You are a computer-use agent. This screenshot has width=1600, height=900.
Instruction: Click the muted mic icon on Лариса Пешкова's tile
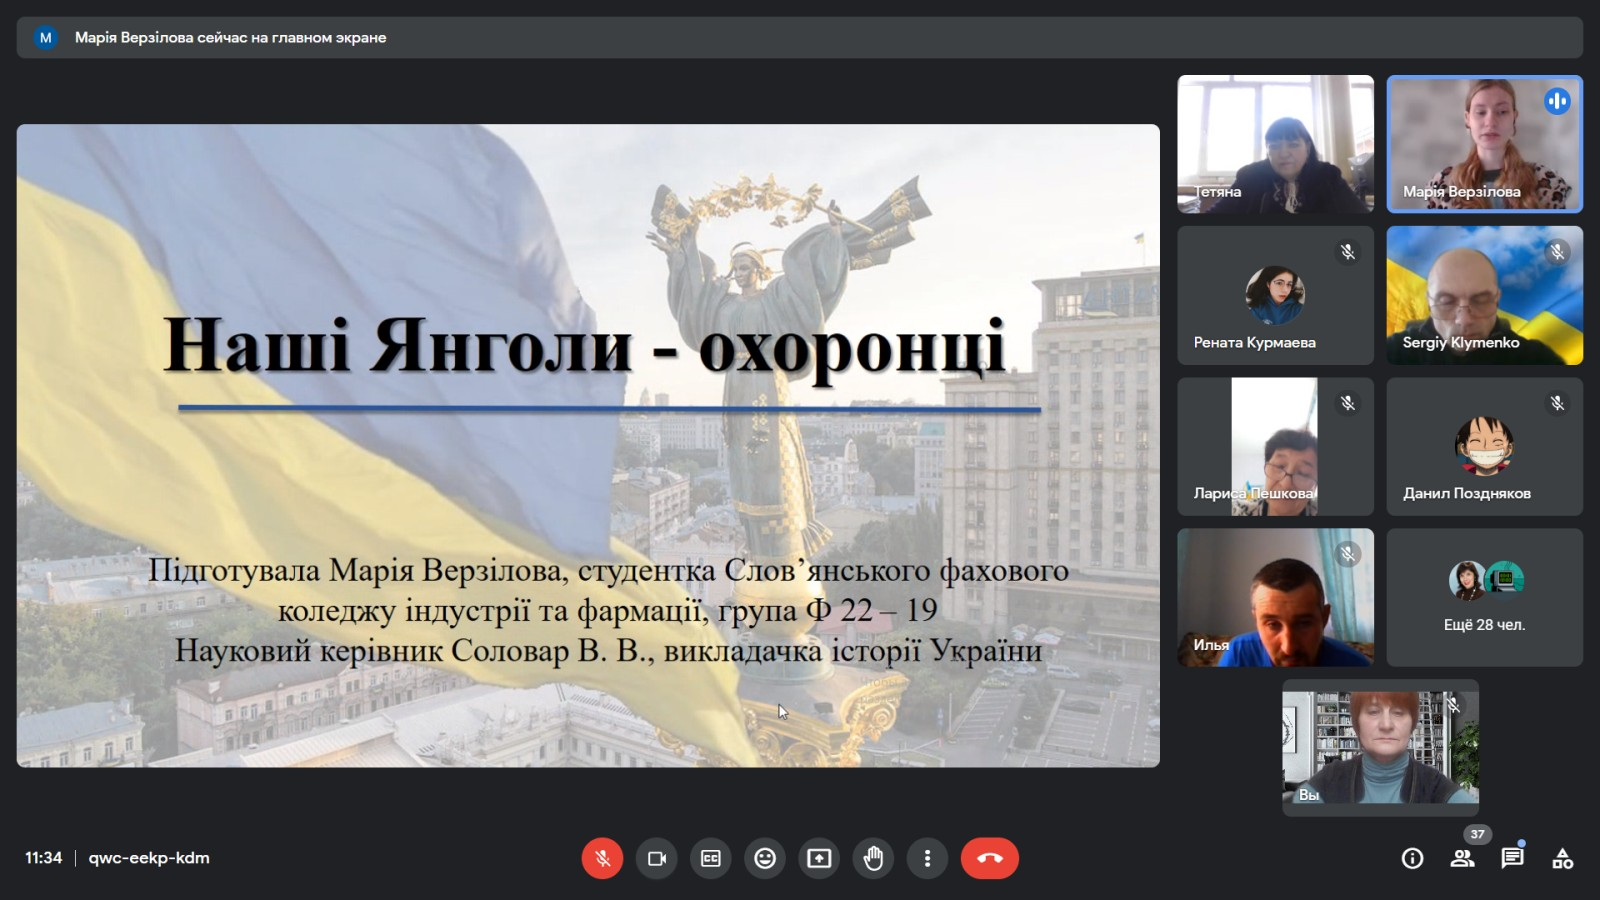click(x=1348, y=403)
